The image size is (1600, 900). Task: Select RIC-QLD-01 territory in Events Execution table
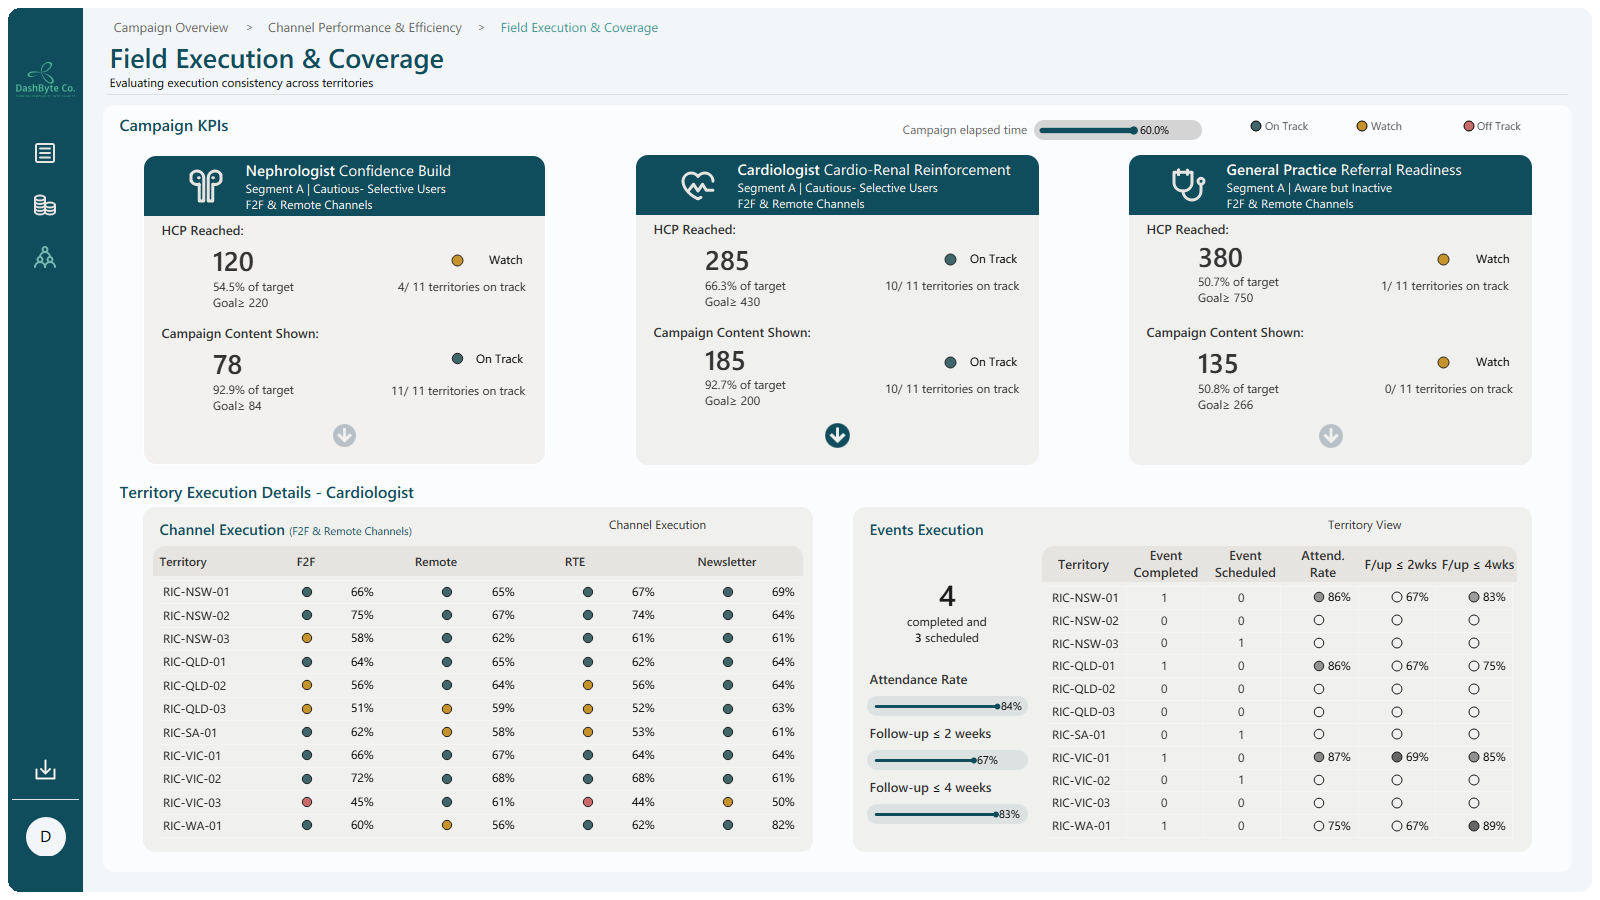click(1083, 666)
